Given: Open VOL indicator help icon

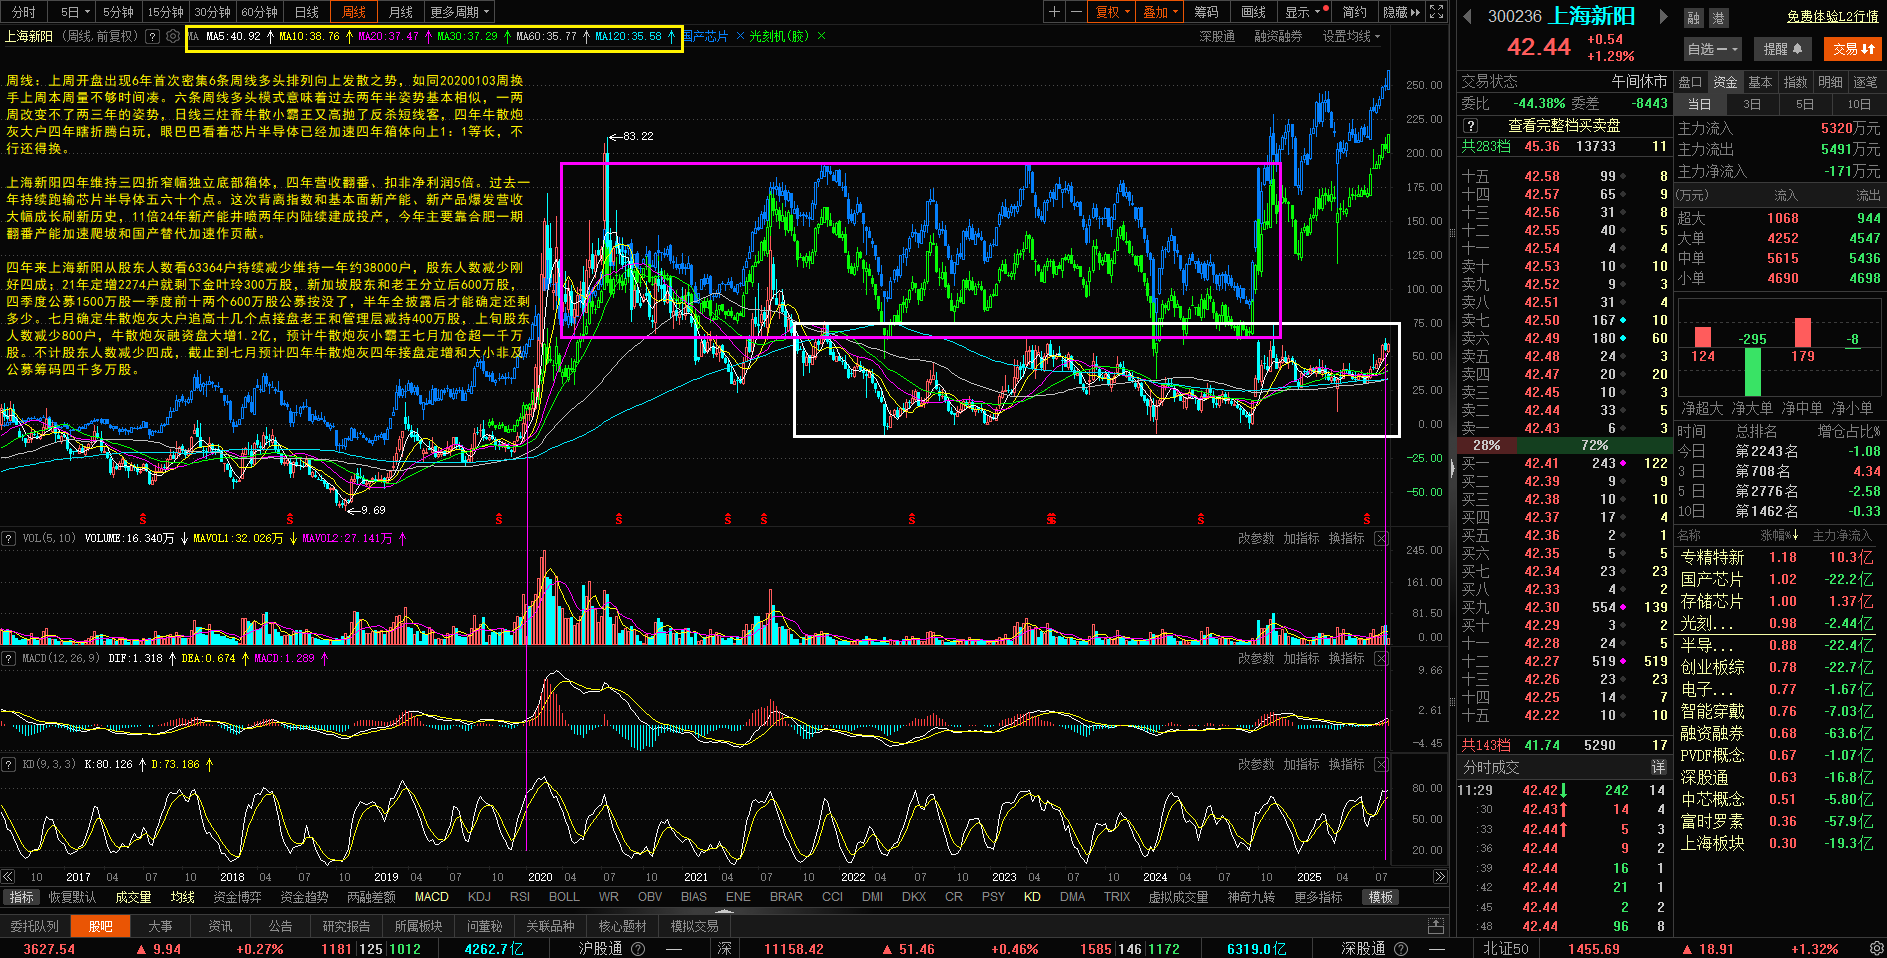Looking at the screenshot, I should [8, 538].
